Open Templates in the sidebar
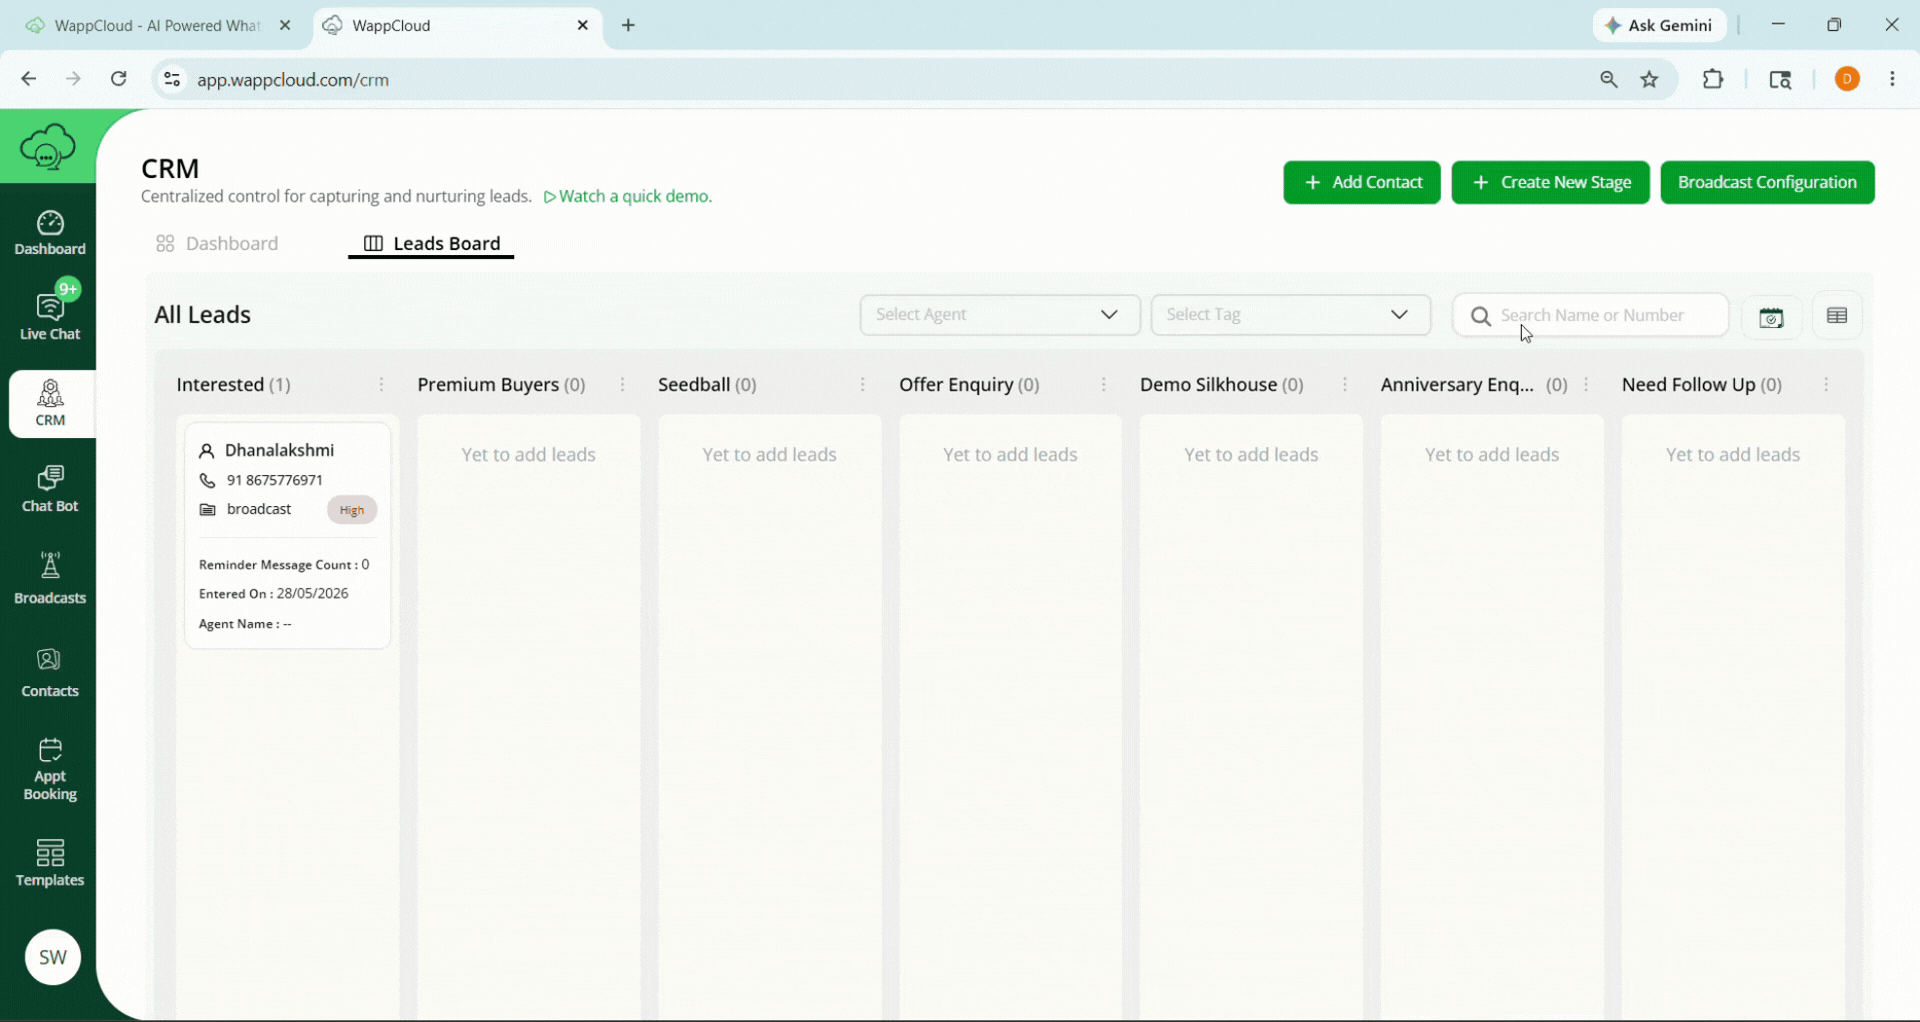The width and height of the screenshot is (1920, 1022). click(x=50, y=863)
